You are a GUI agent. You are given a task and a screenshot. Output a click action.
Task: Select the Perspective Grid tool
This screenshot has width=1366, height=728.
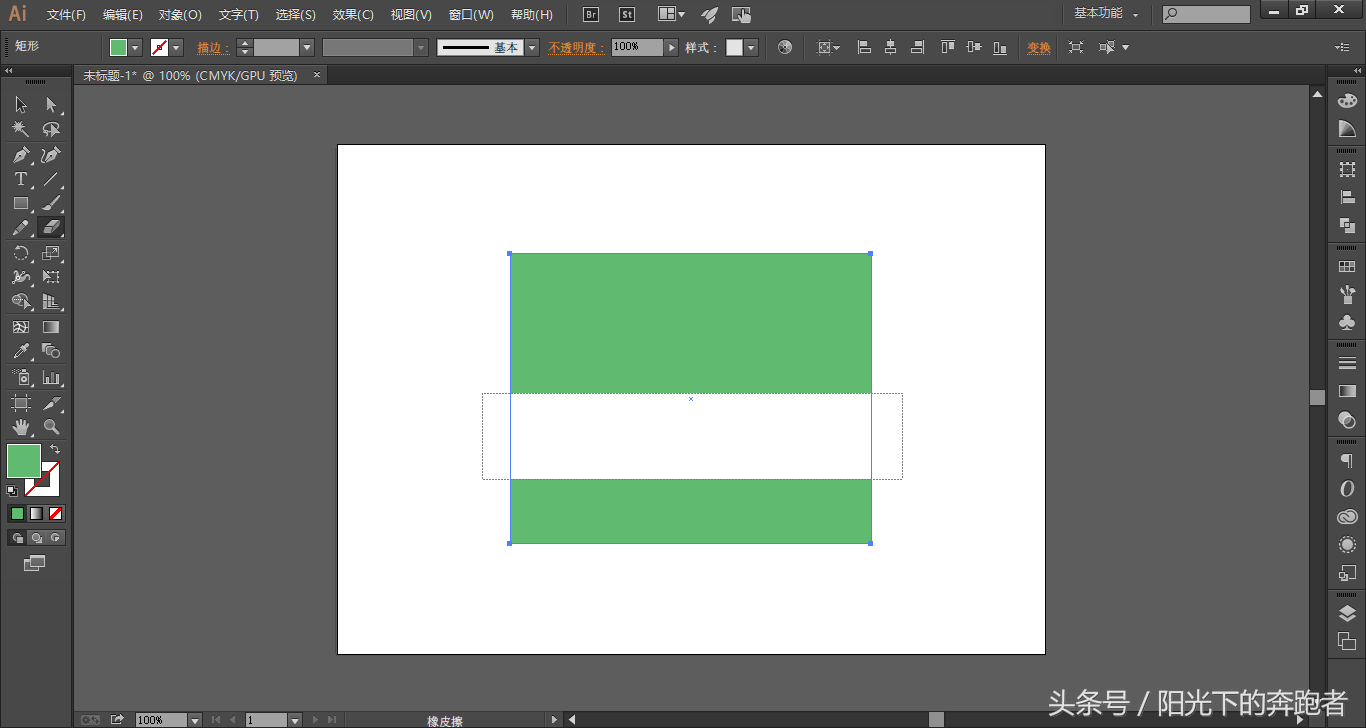click(x=51, y=302)
